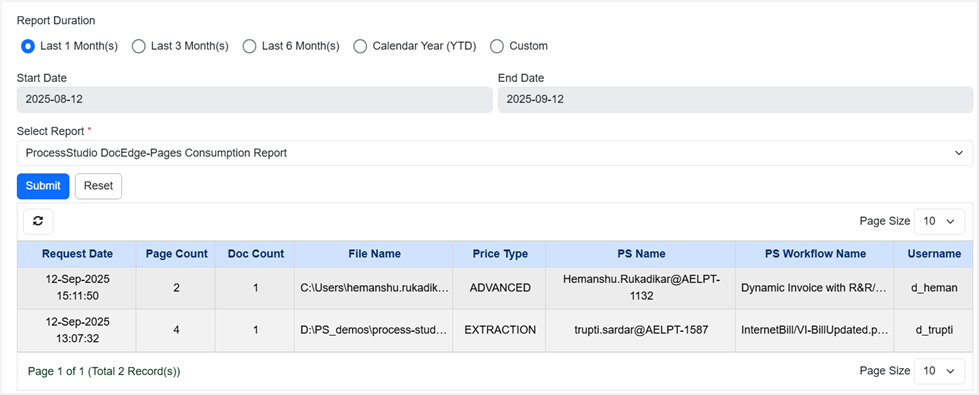Viewport: 979px width, 395px height.
Task: Select the row with ADVANCED price type
Action: click(x=494, y=288)
